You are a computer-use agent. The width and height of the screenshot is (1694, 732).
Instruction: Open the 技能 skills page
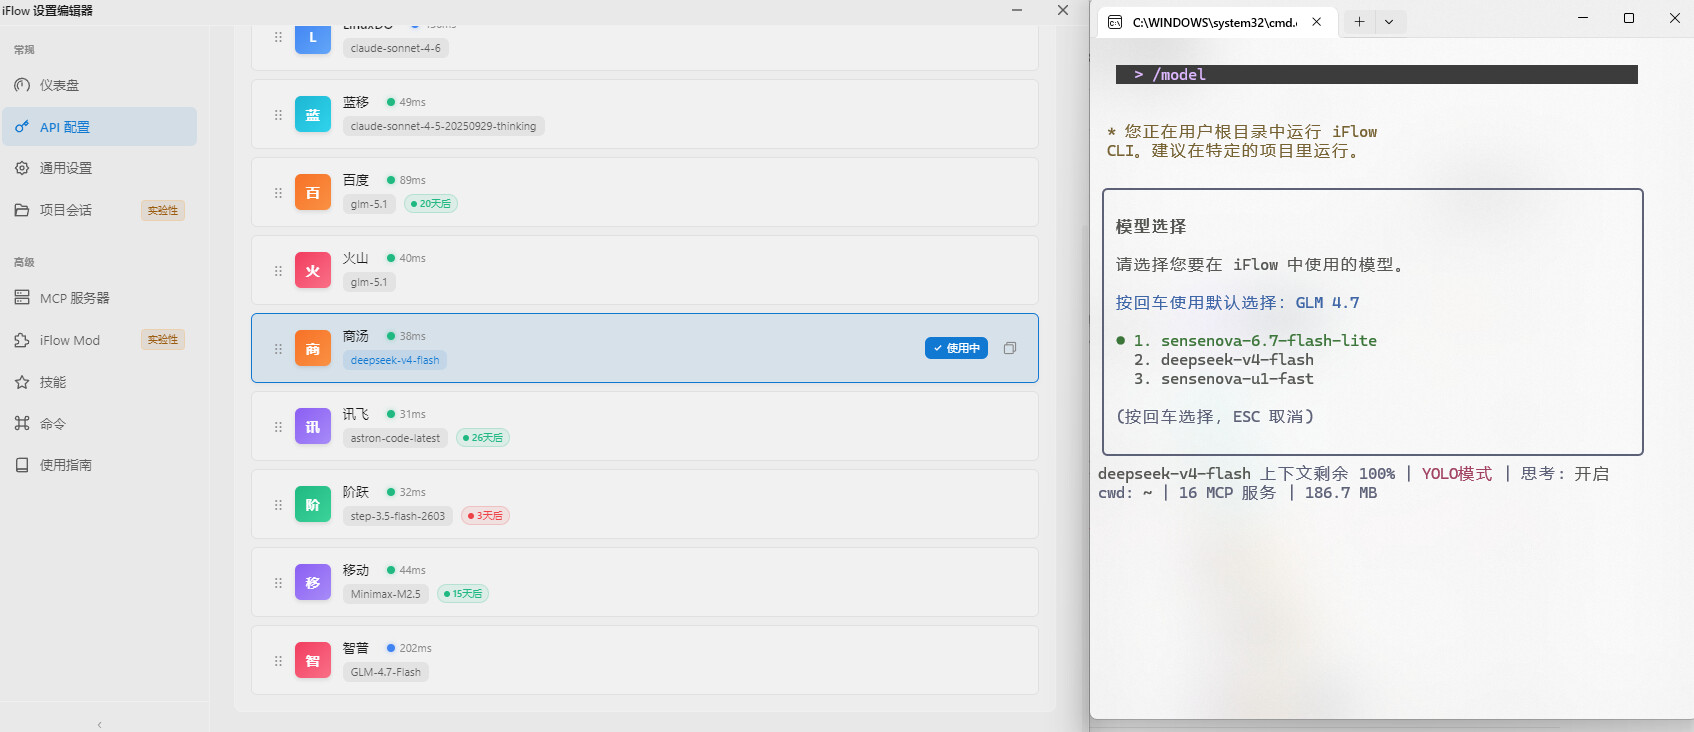[x=99, y=382]
